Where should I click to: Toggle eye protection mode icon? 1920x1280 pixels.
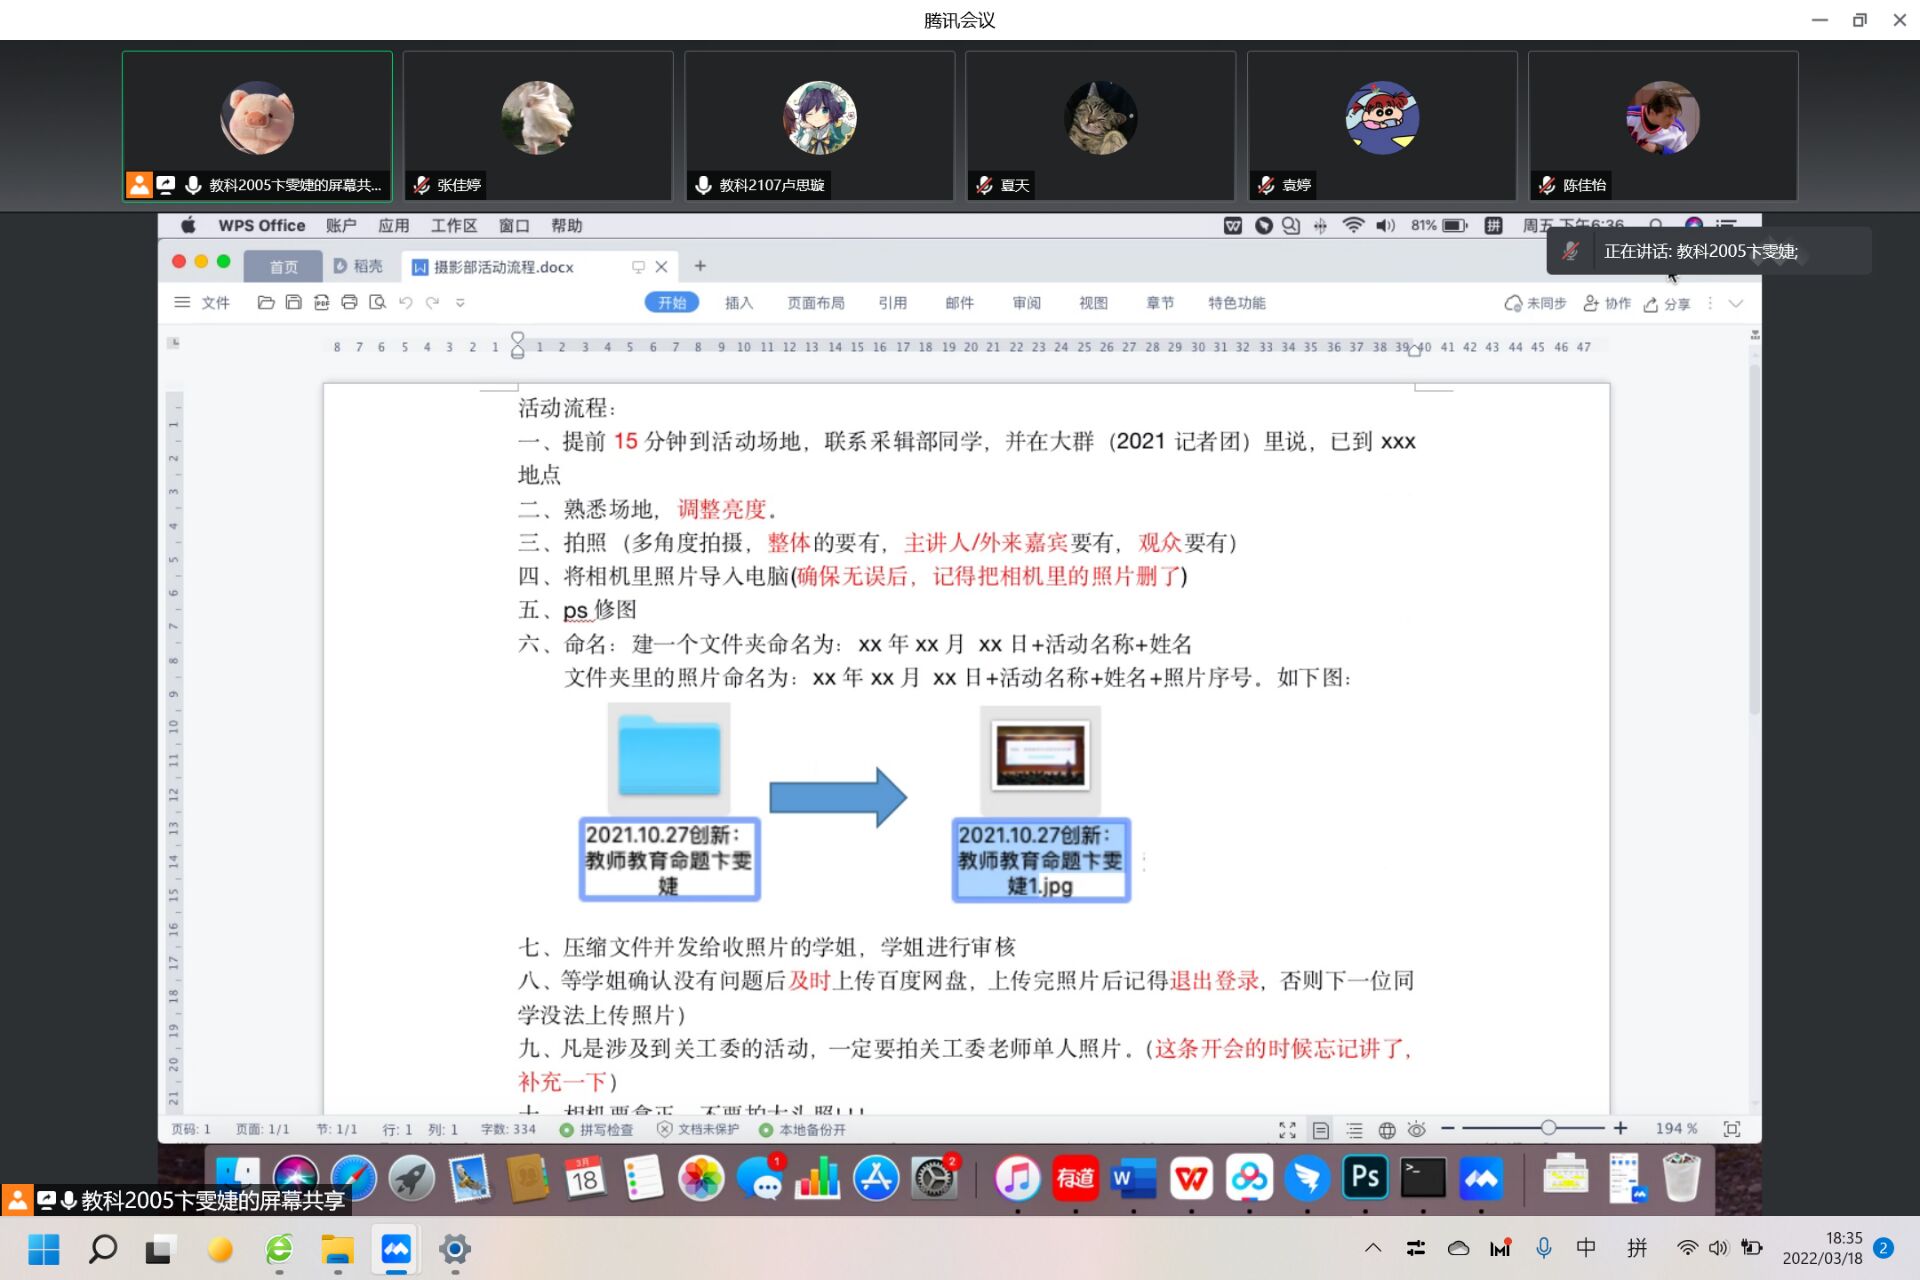click(x=1417, y=1130)
